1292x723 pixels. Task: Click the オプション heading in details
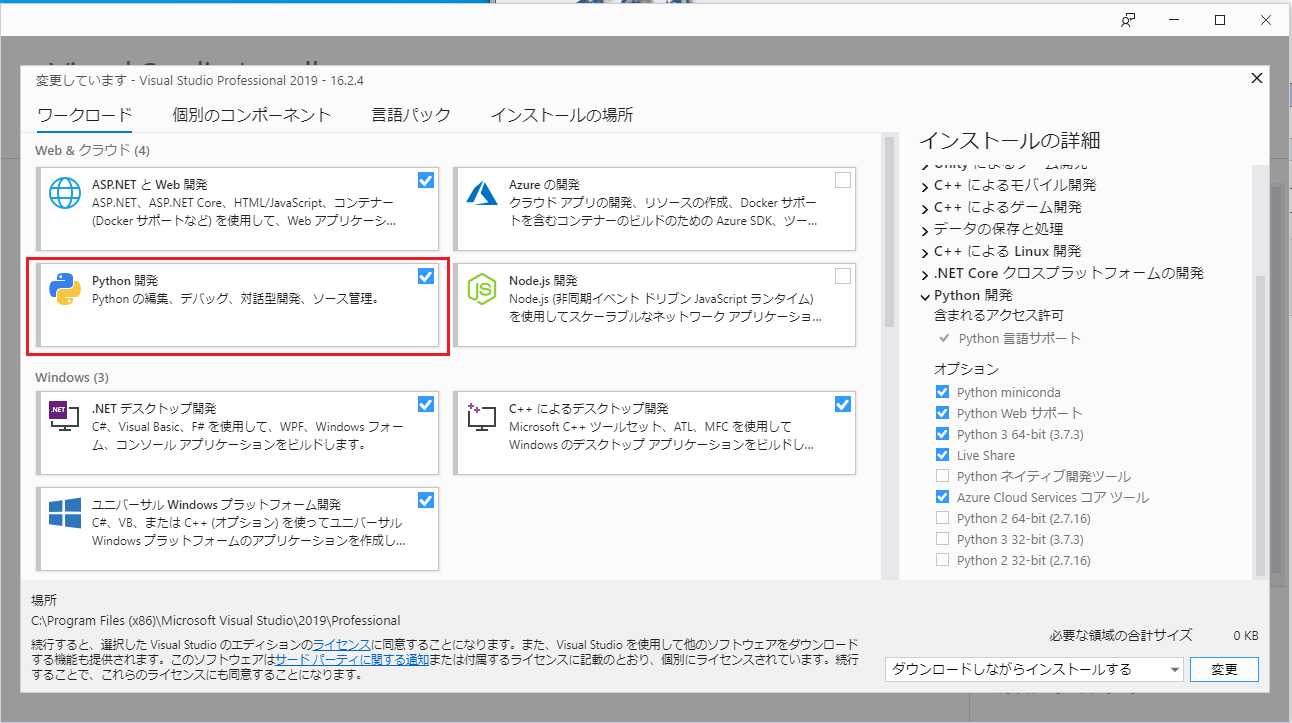point(966,369)
